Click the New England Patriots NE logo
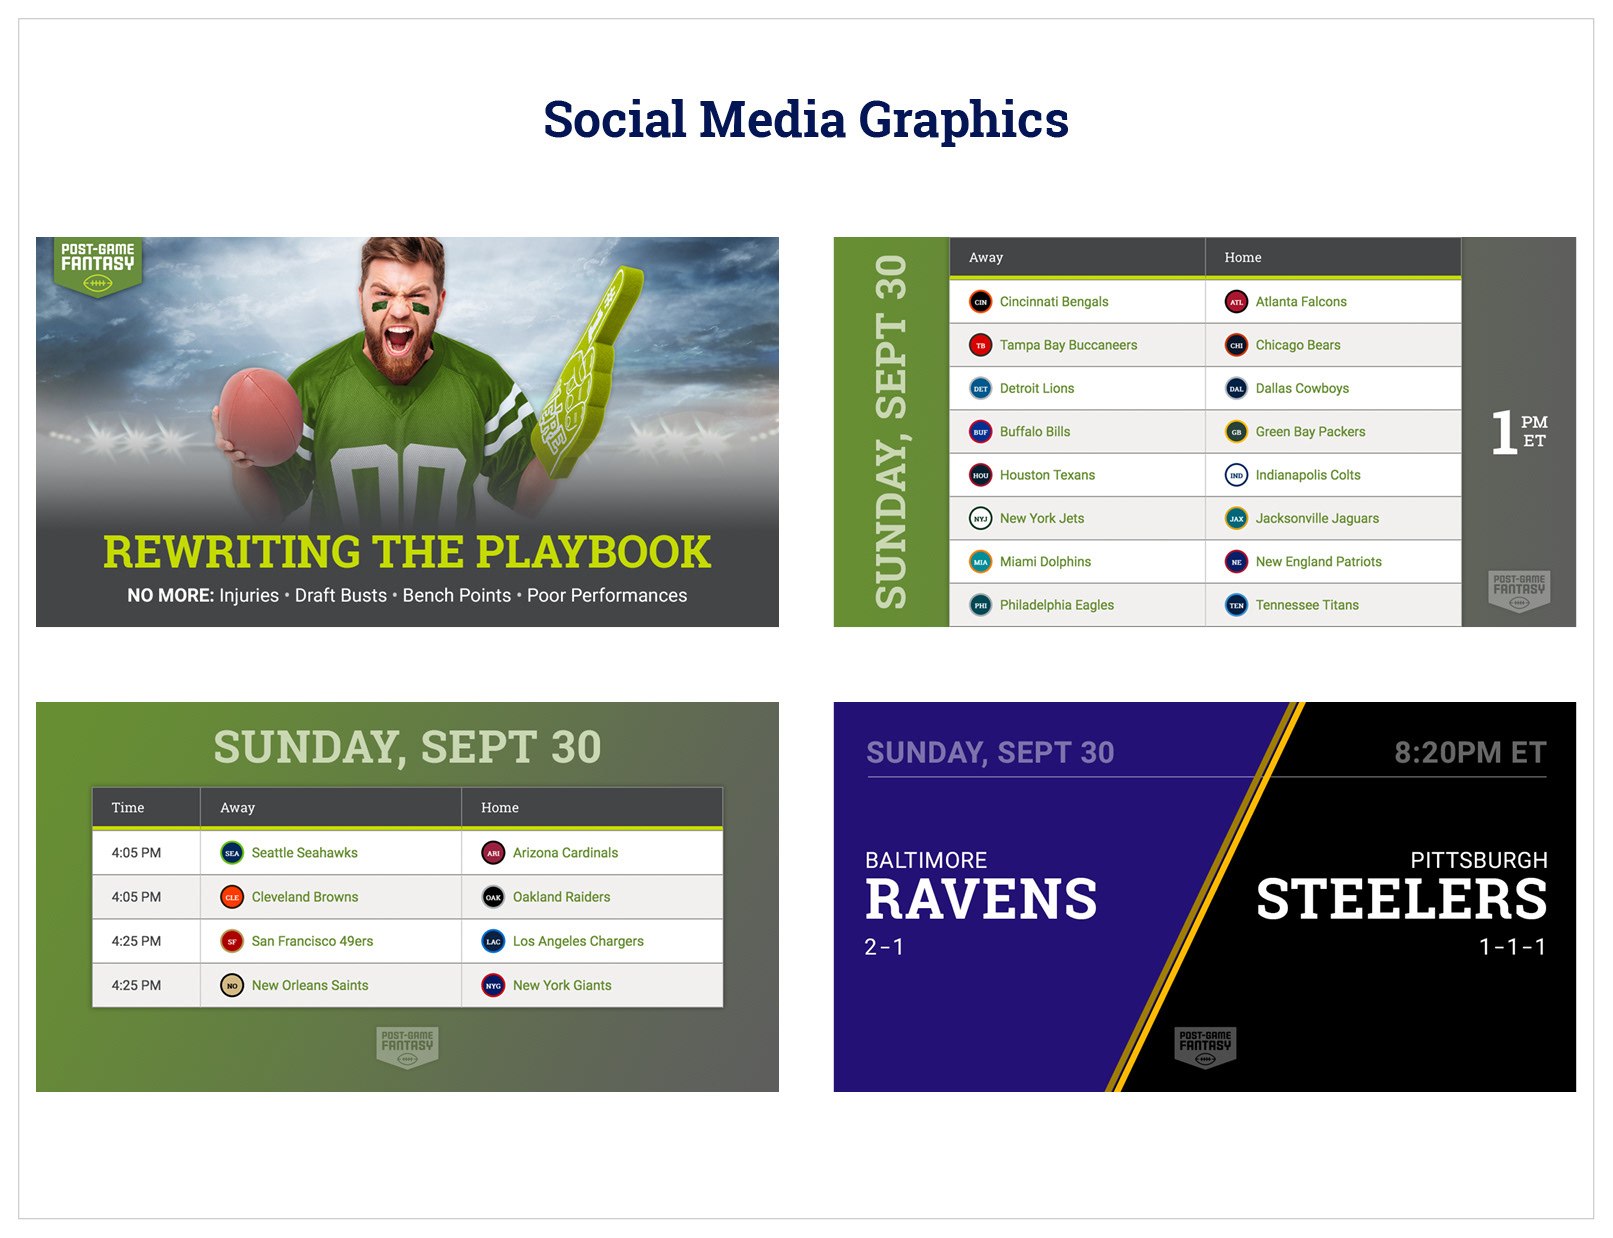1613x1238 pixels. pos(1236,562)
